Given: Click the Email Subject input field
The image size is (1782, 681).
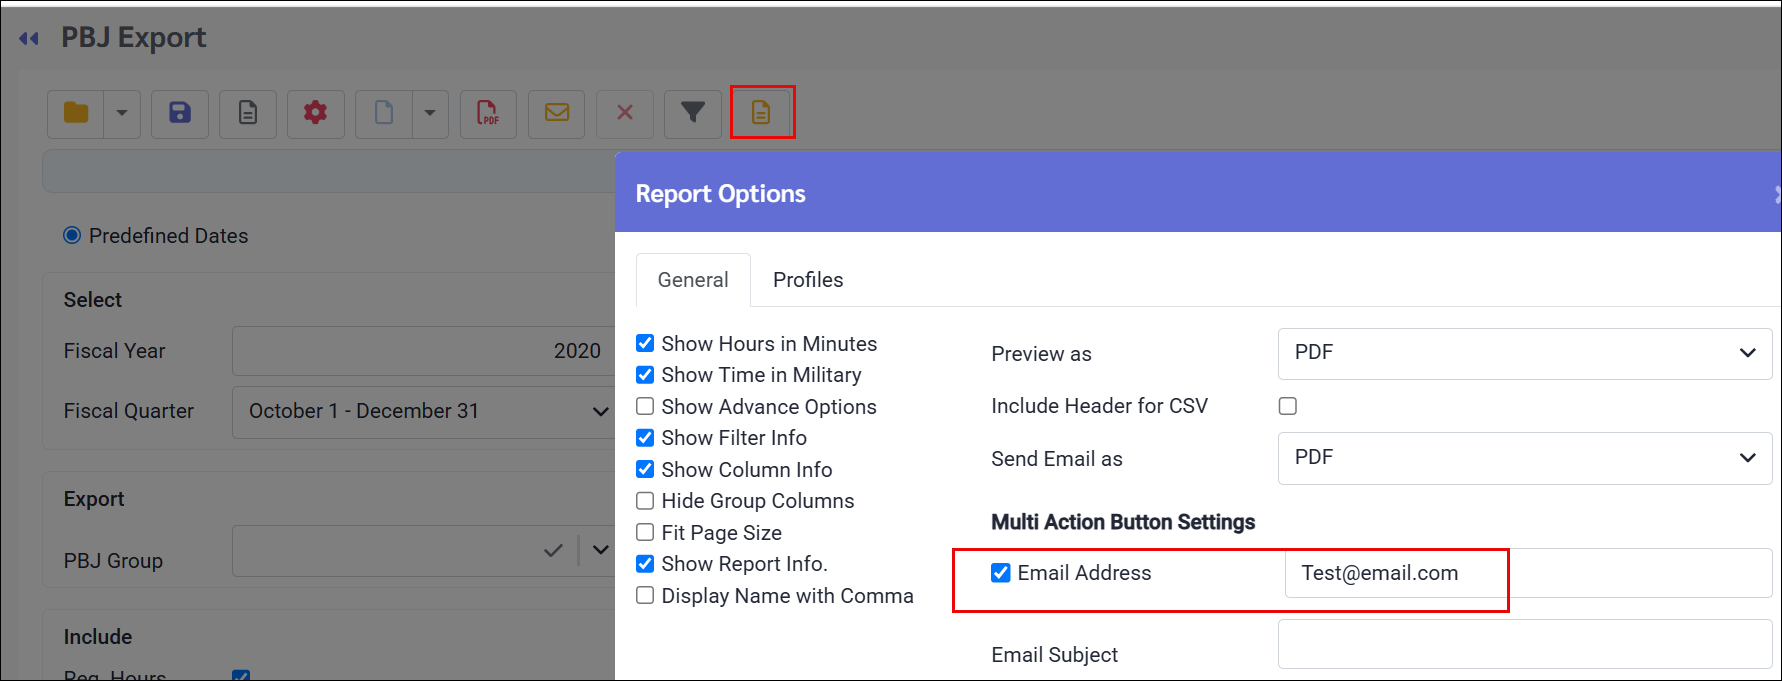Looking at the screenshot, I should [1525, 644].
